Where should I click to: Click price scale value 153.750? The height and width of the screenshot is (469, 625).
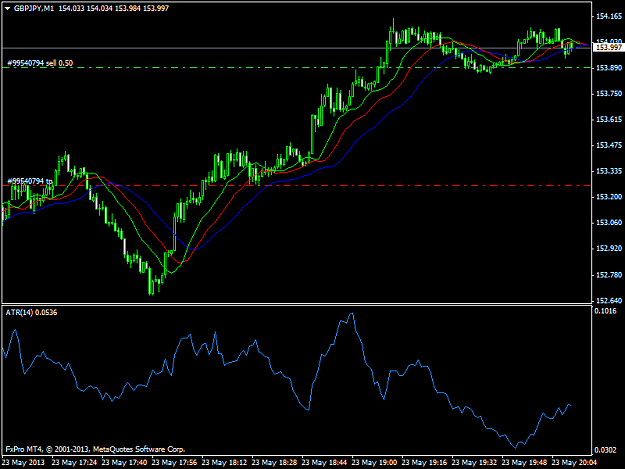click(x=609, y=94)
